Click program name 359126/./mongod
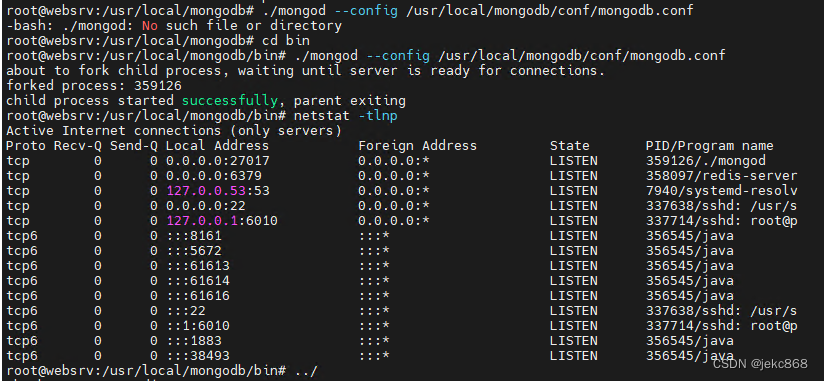824x381 pixels. tap(706, 161)
